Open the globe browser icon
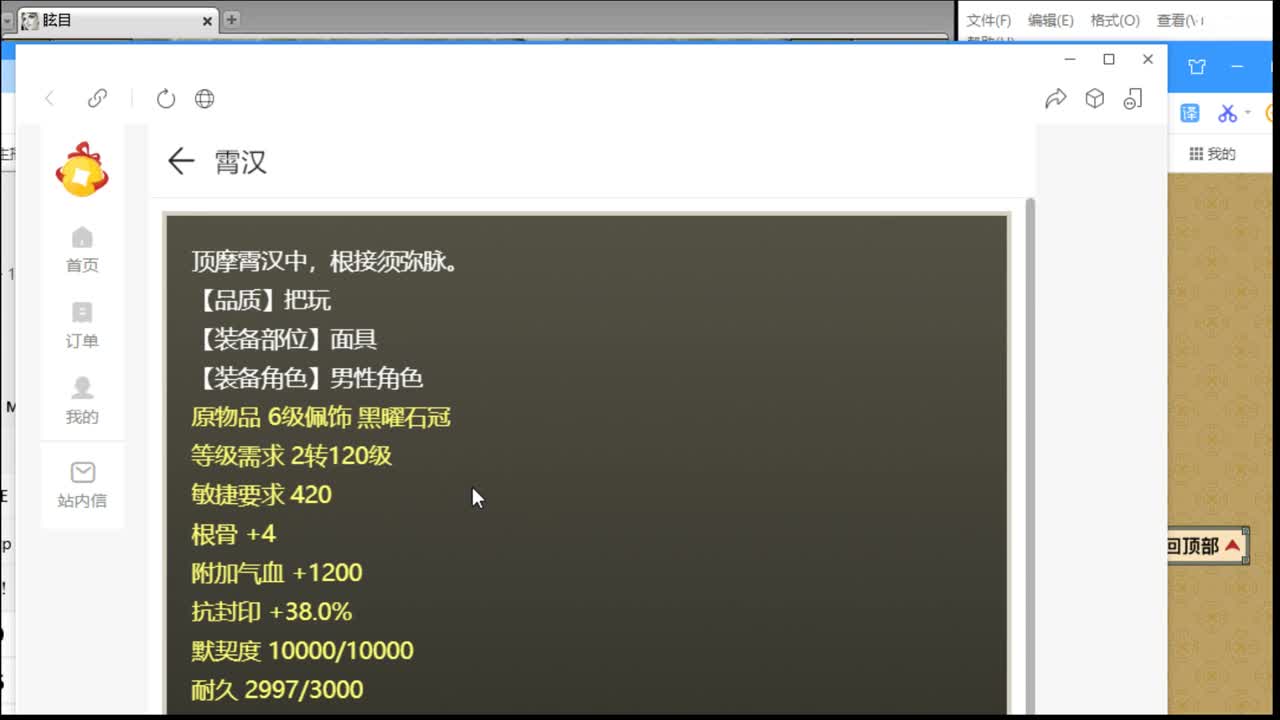Viewport: 1280px width, 720px height. coord(204,98)
